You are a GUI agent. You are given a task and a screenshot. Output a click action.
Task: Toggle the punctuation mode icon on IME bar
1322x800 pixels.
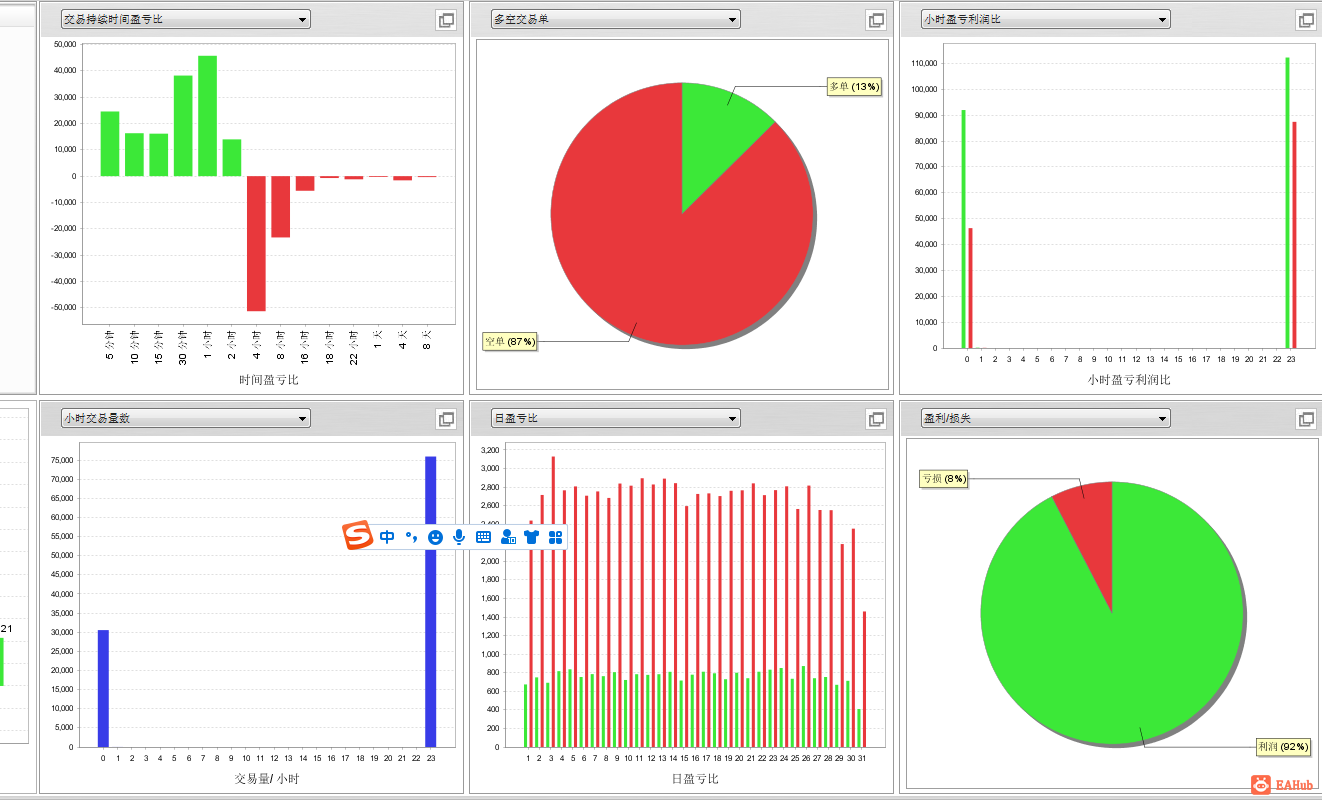pos(411,537)
